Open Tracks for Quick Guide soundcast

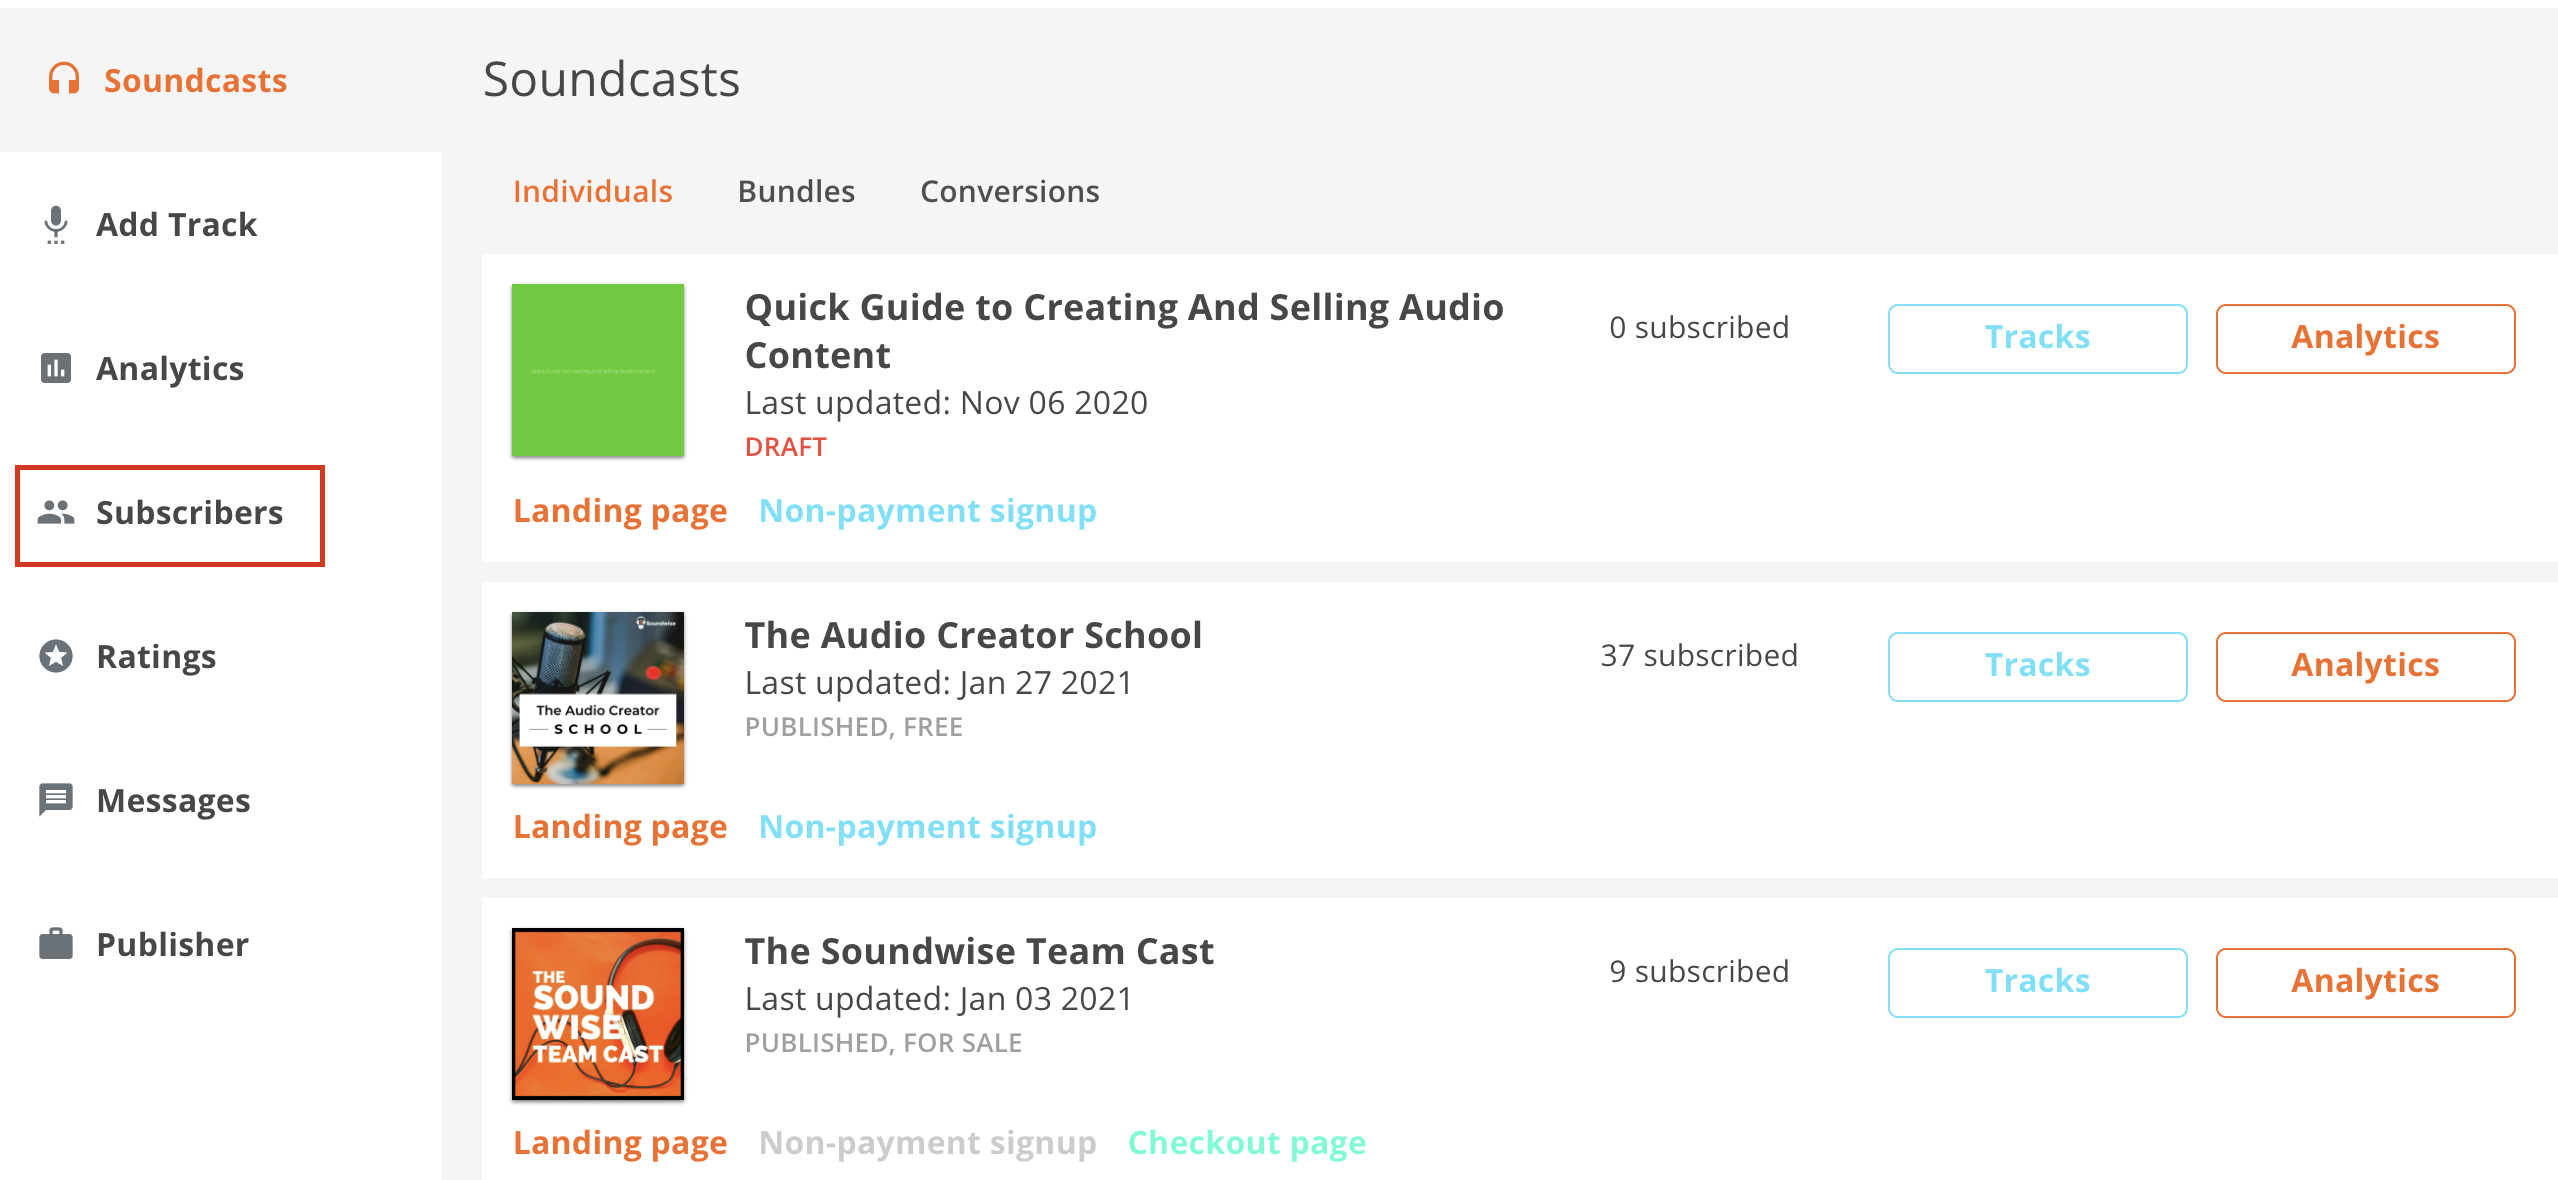click(x=2037, y=338)
